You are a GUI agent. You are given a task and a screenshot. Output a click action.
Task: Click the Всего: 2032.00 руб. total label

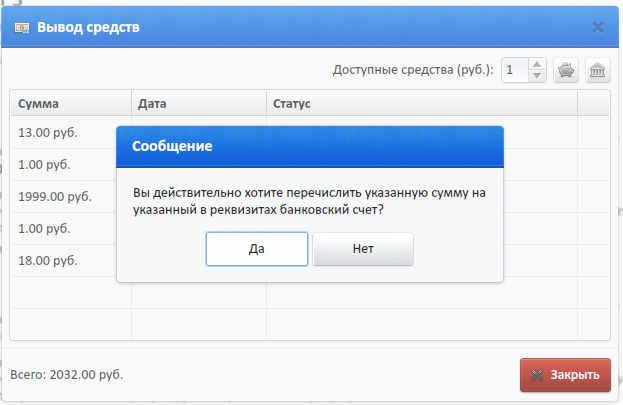67,374
